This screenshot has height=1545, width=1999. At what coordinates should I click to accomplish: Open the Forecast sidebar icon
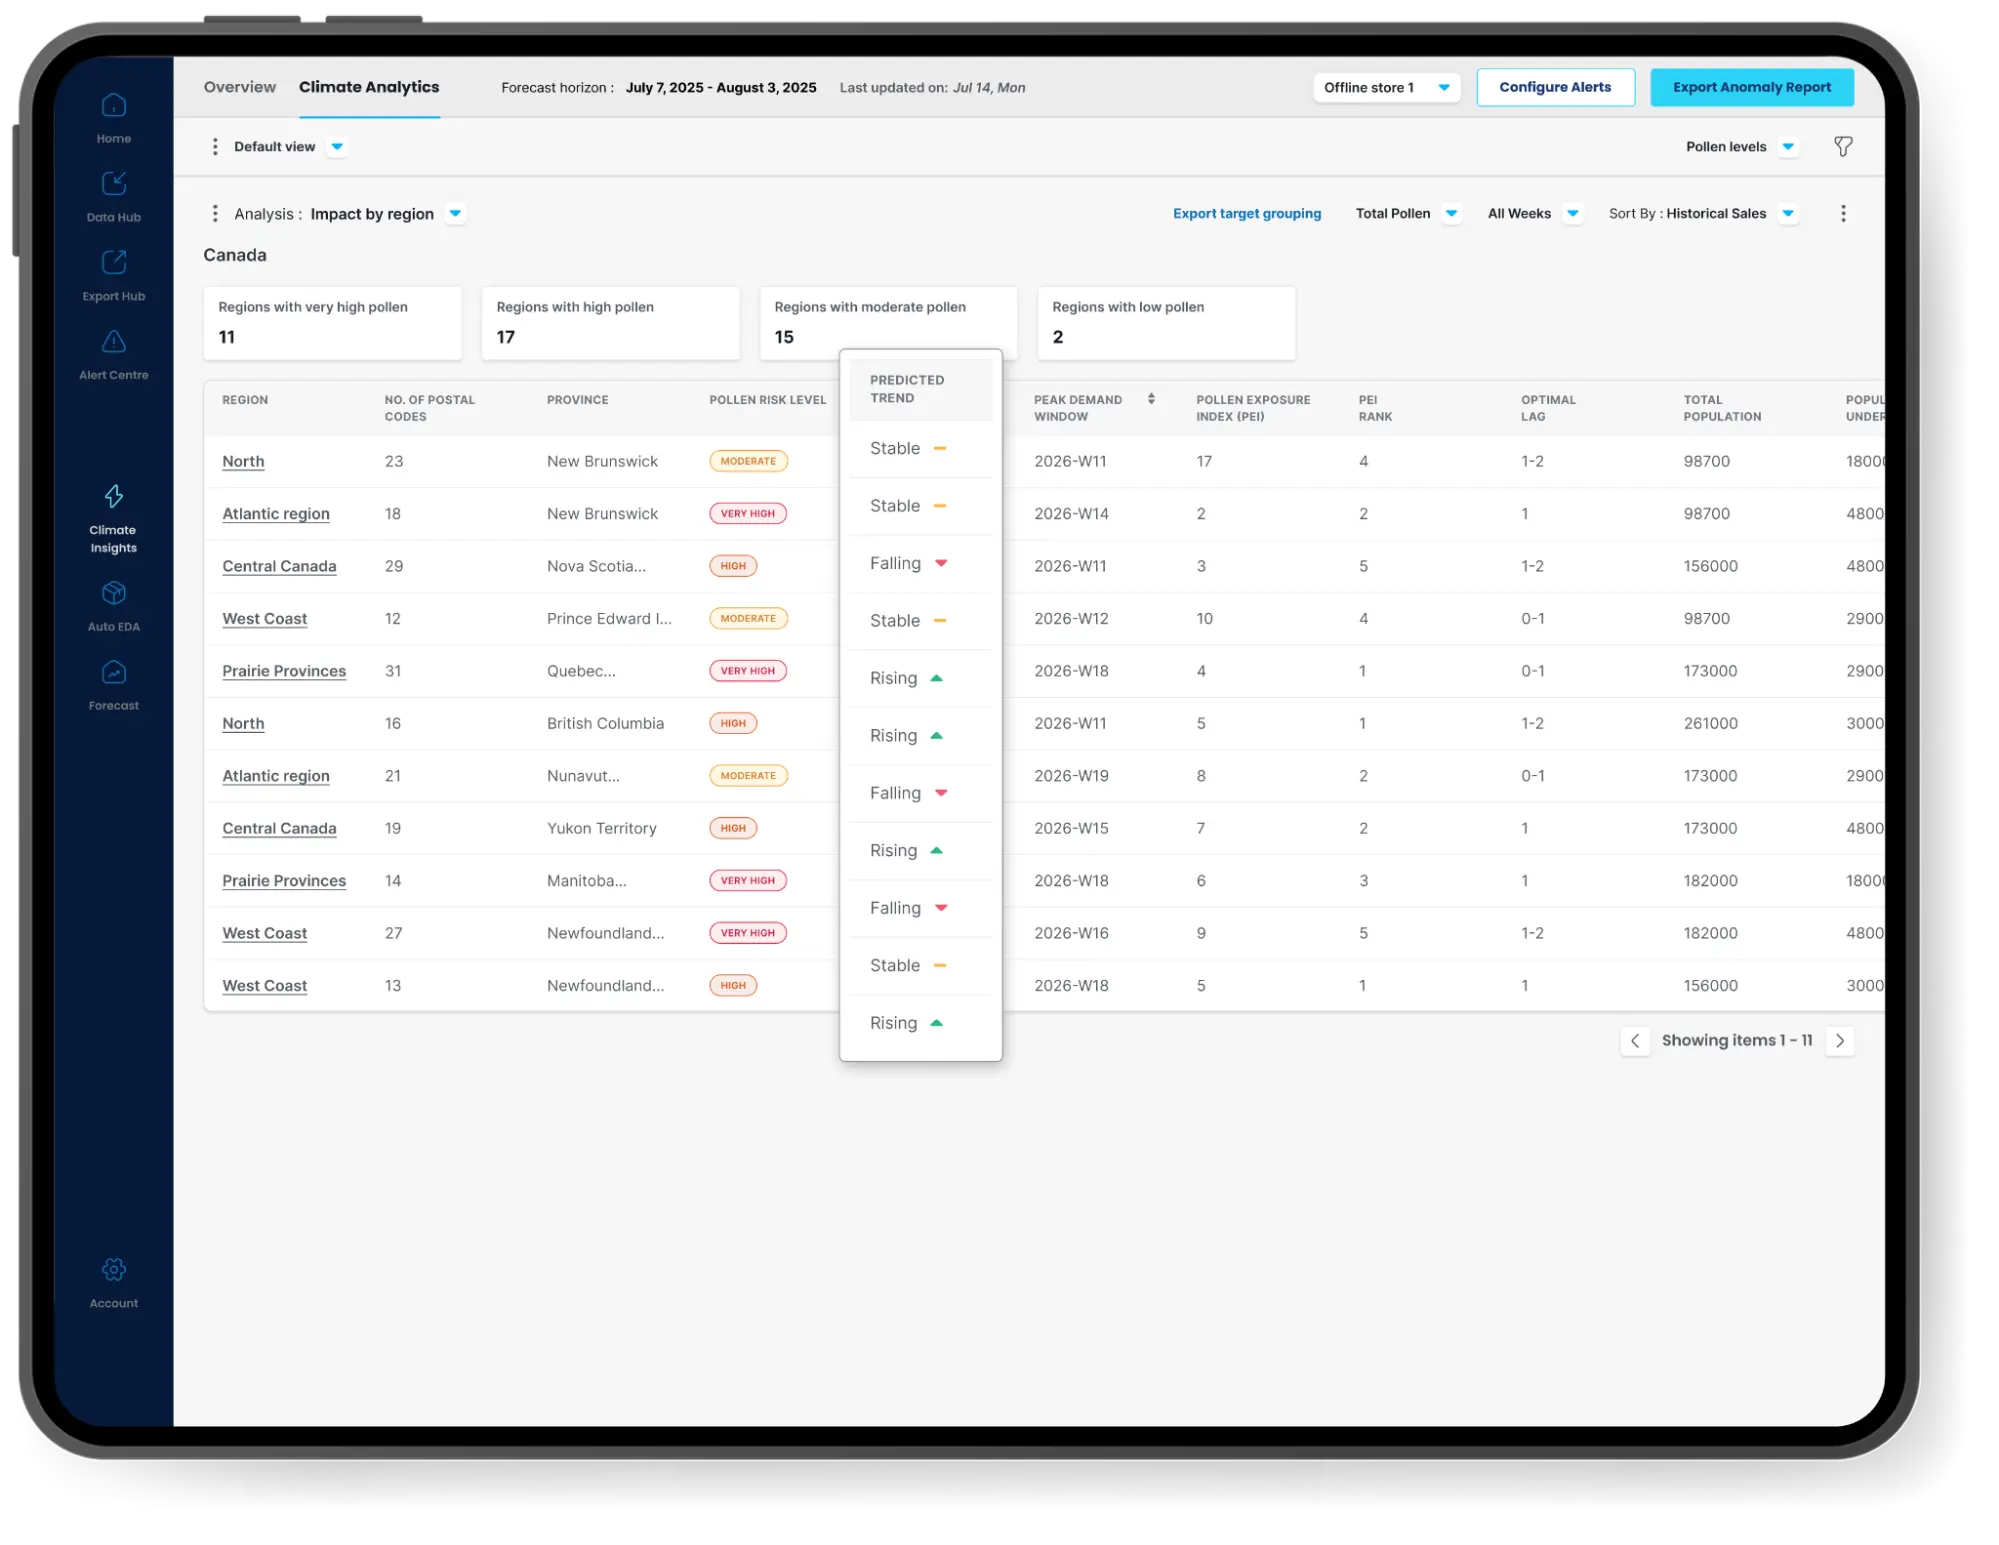coord(114,673)
